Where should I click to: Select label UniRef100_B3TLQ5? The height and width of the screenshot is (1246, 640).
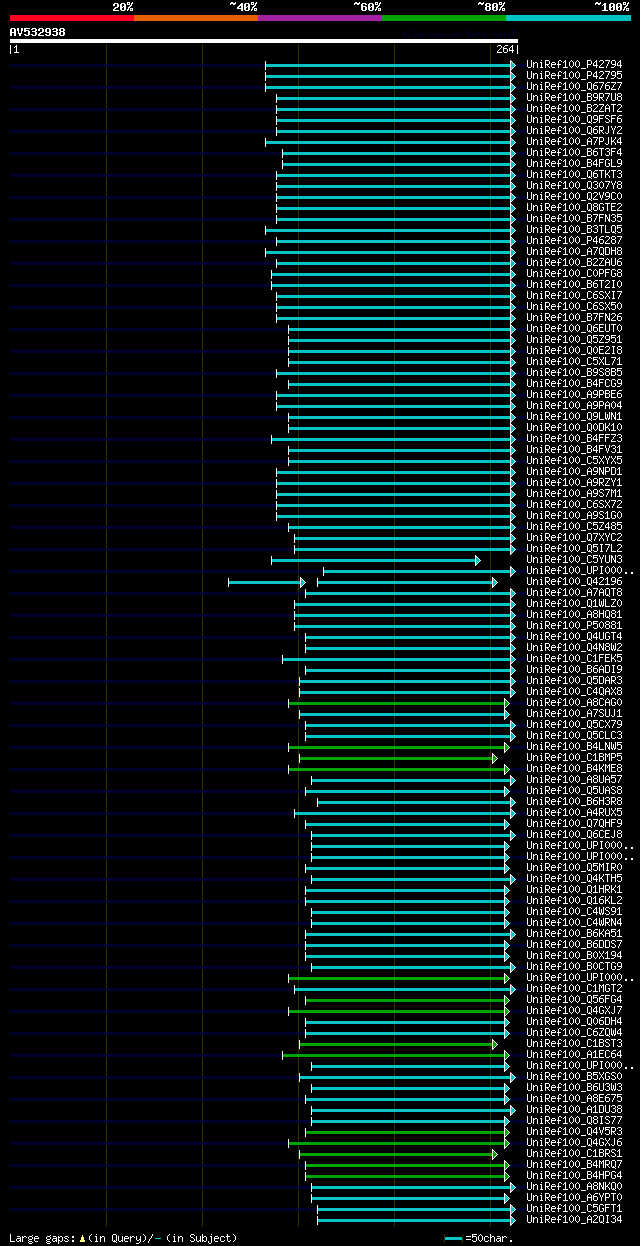(x=574, y=230)
